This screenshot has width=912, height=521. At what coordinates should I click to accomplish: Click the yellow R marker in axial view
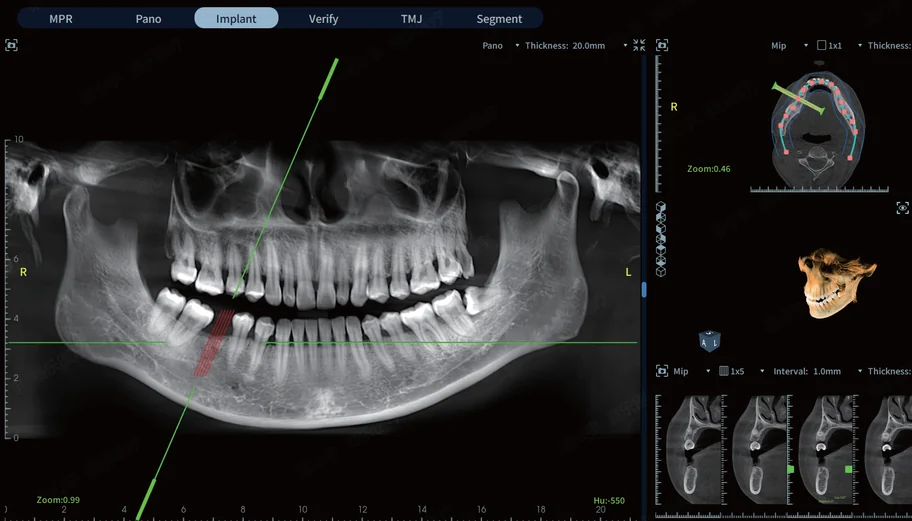click(x=674, y=107)
